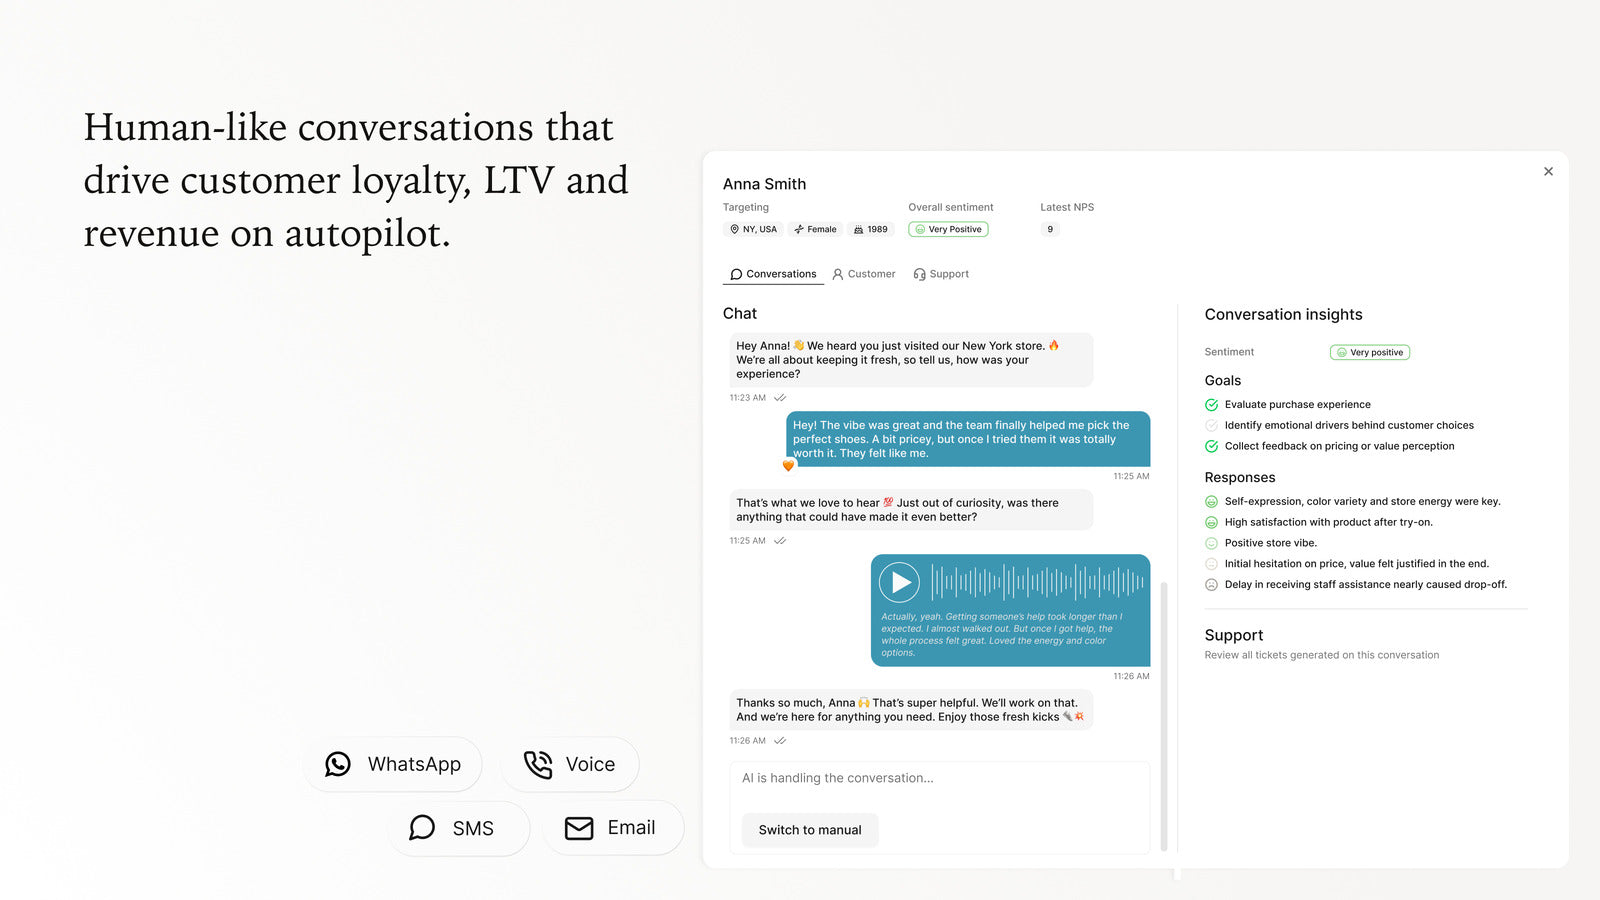Click the Customer person icon
The image size is (1600, 900).
(838, 274)
